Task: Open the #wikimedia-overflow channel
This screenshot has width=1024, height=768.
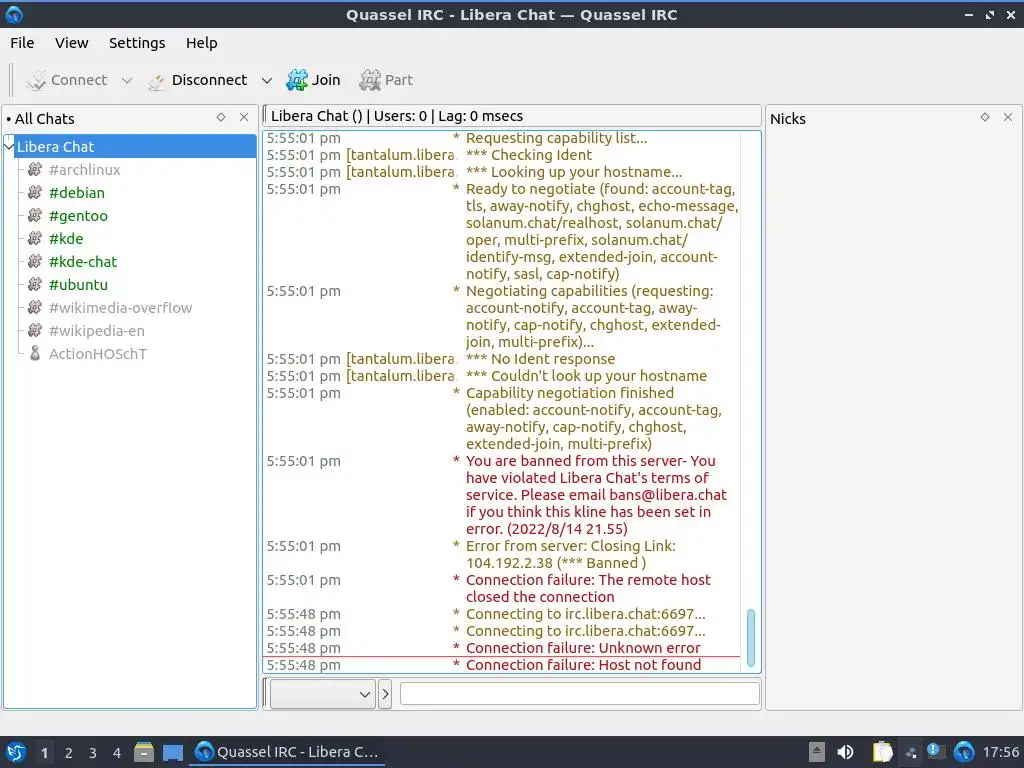Action: 120,308
